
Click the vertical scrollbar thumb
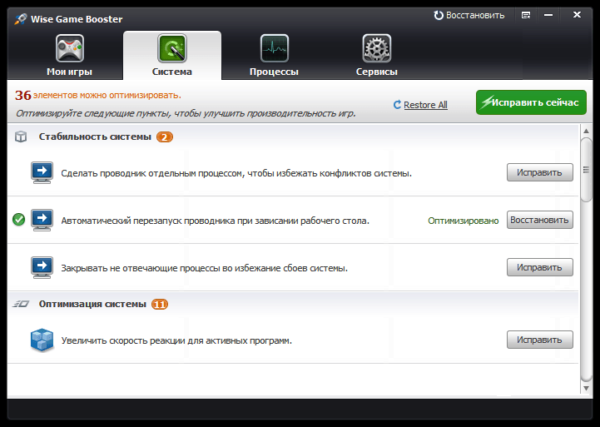pos(586,169)
